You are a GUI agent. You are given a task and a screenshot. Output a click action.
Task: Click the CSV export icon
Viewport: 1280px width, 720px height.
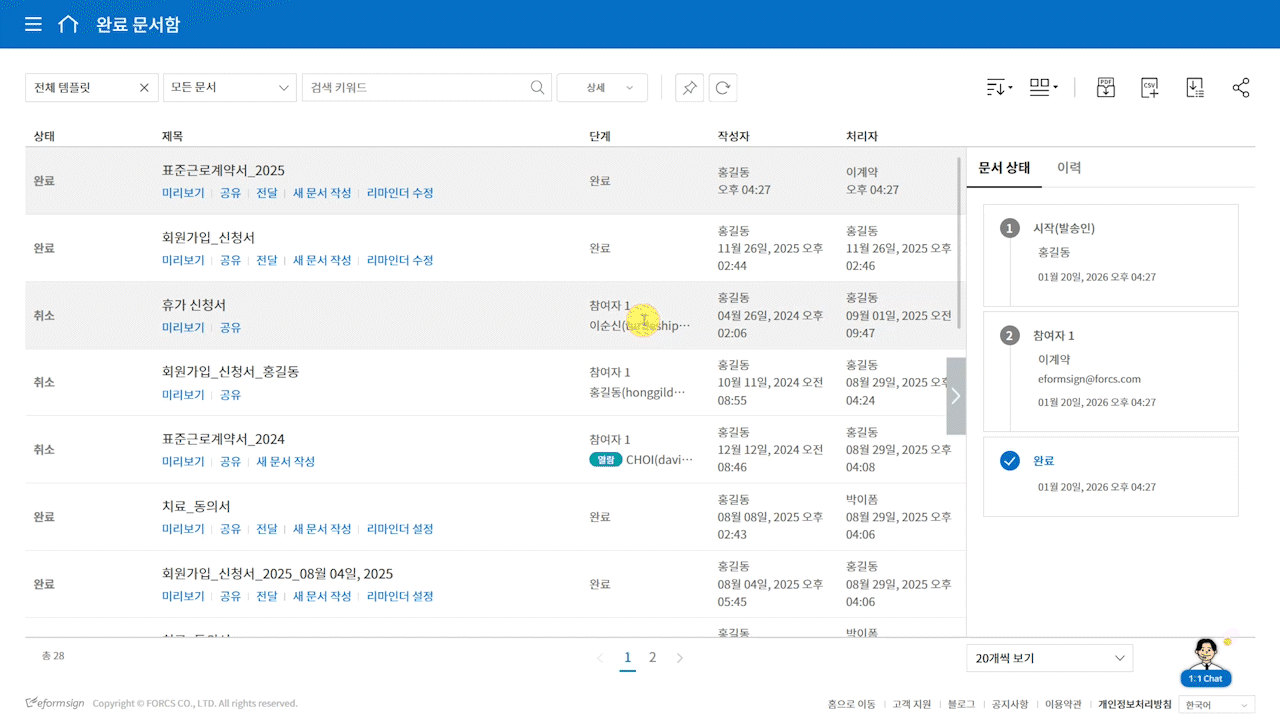pyautogui.click(x=1150, y=88)
